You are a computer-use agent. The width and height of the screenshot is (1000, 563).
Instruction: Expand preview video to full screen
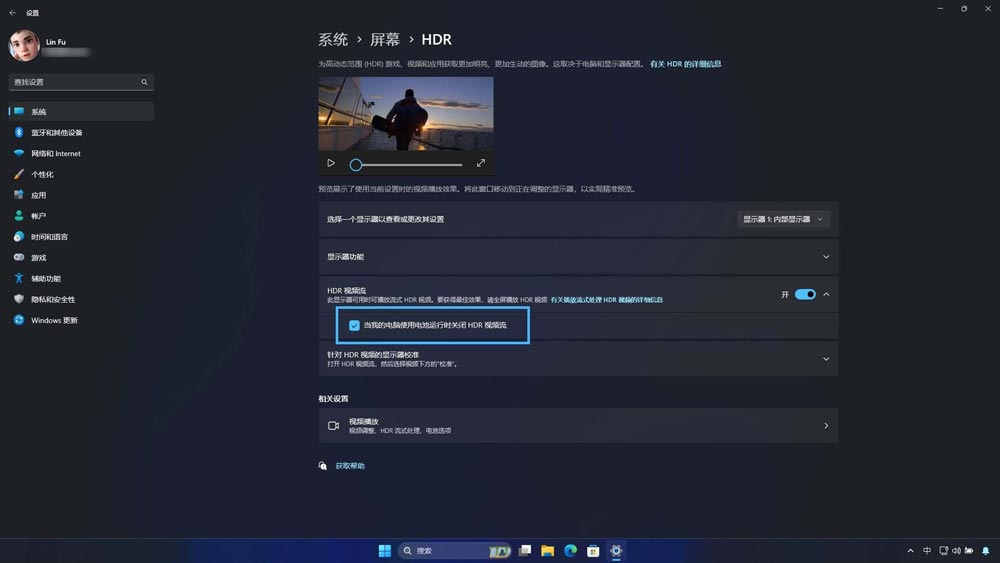point(481,163)
